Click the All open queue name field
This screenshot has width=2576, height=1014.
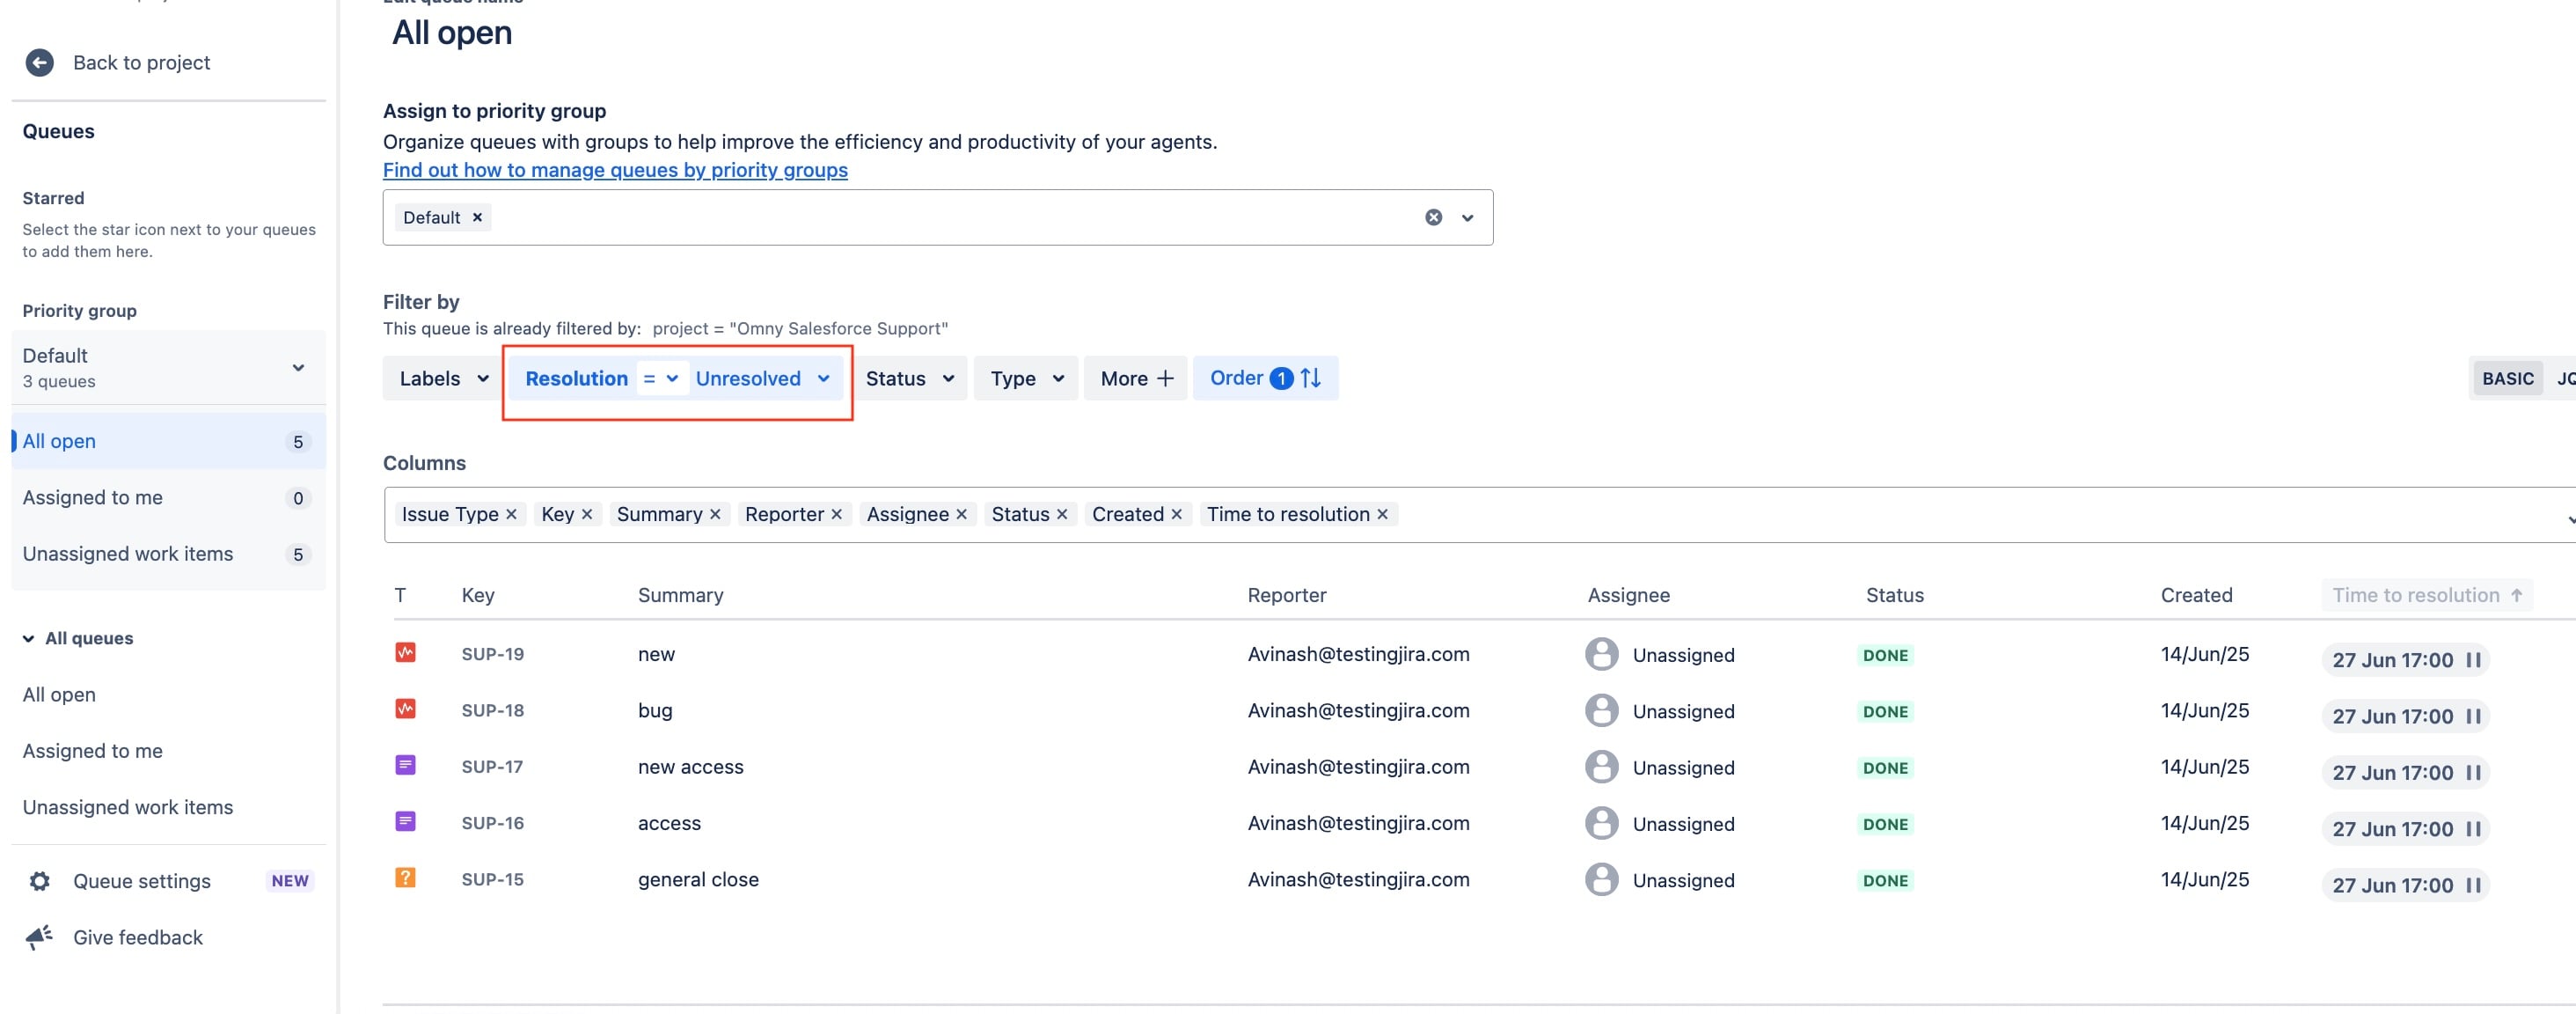click(x=452, y=32)
